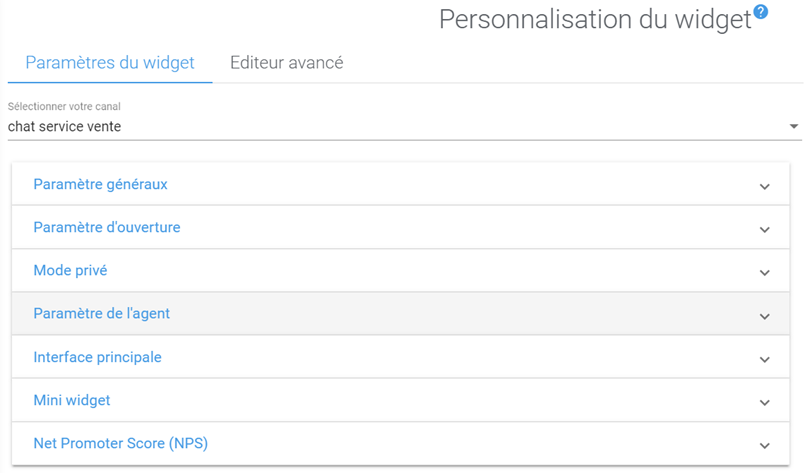This screenshot has width=805, height=473.
Task: Click chevron beside Paramètre d'ouverture
Action: 764,229
